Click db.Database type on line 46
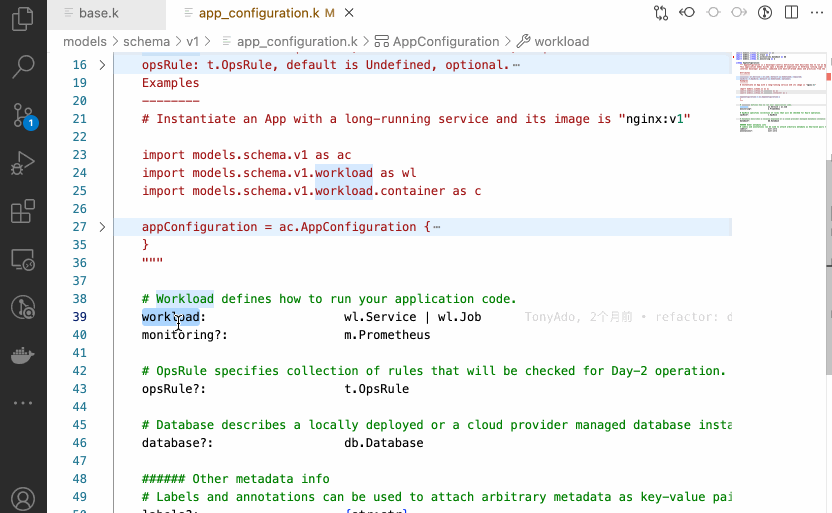The width and height of the screenshot is (832, 513). [384, 443]
